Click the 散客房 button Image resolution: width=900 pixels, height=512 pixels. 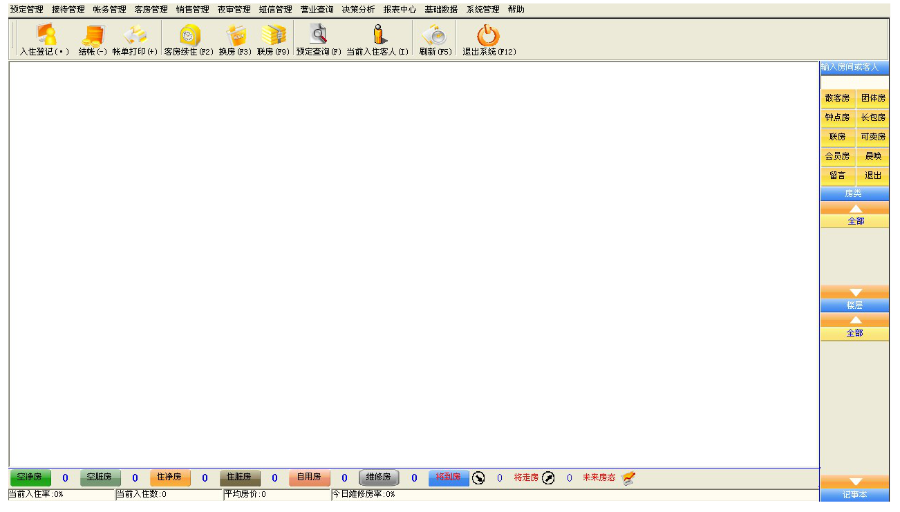[x=837, y=98]
